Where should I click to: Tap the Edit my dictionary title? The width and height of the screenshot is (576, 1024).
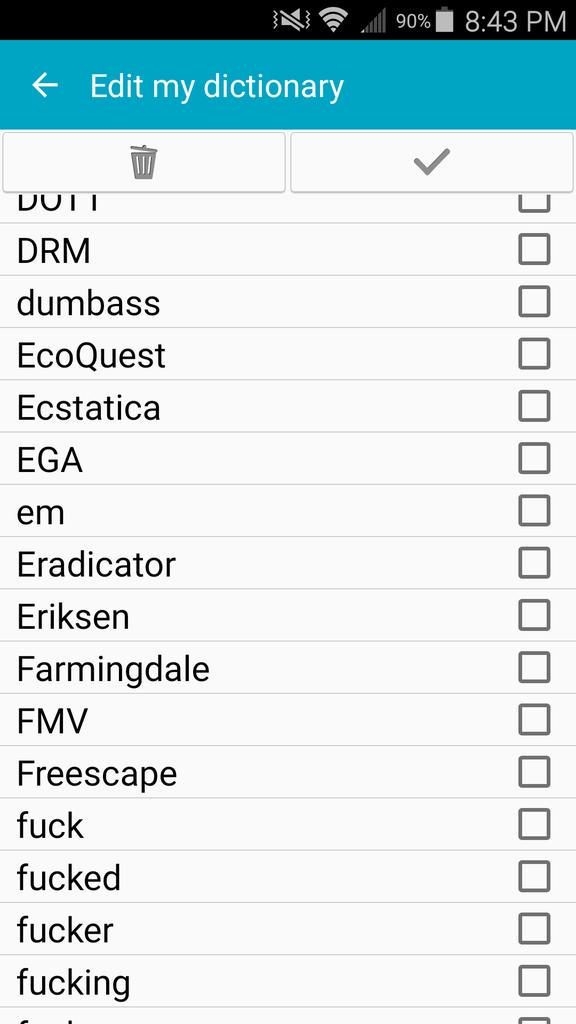(217, 86)
